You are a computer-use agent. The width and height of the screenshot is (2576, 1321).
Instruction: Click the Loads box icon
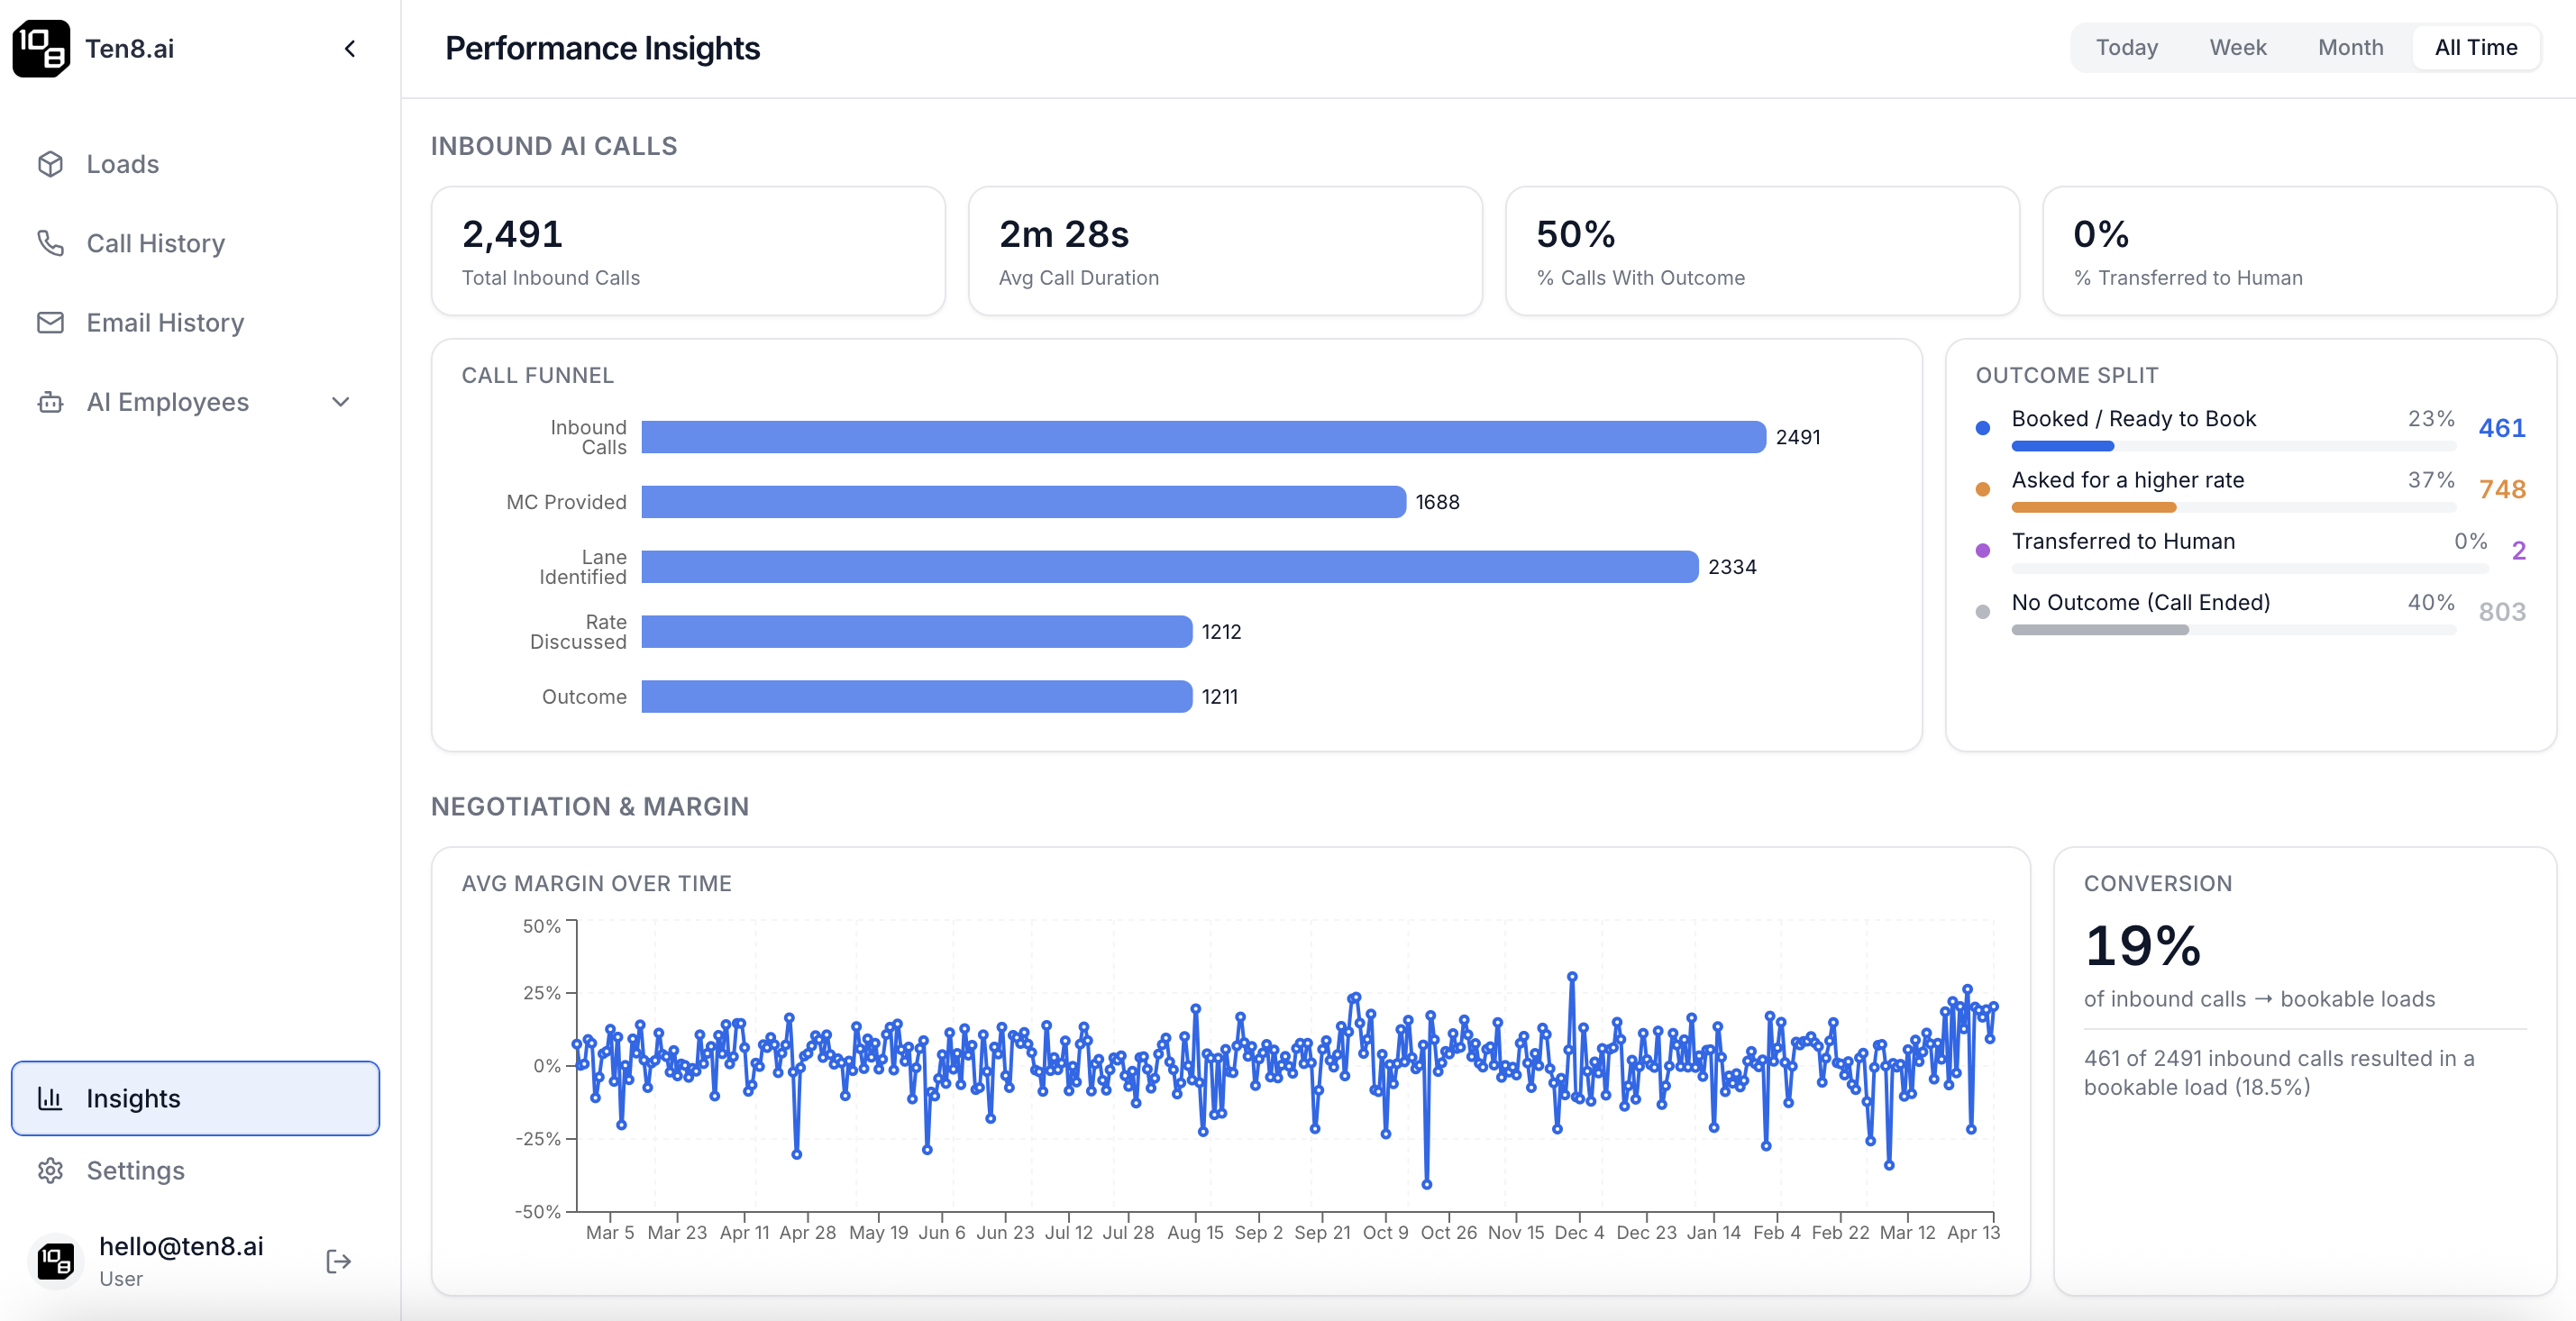50,164
